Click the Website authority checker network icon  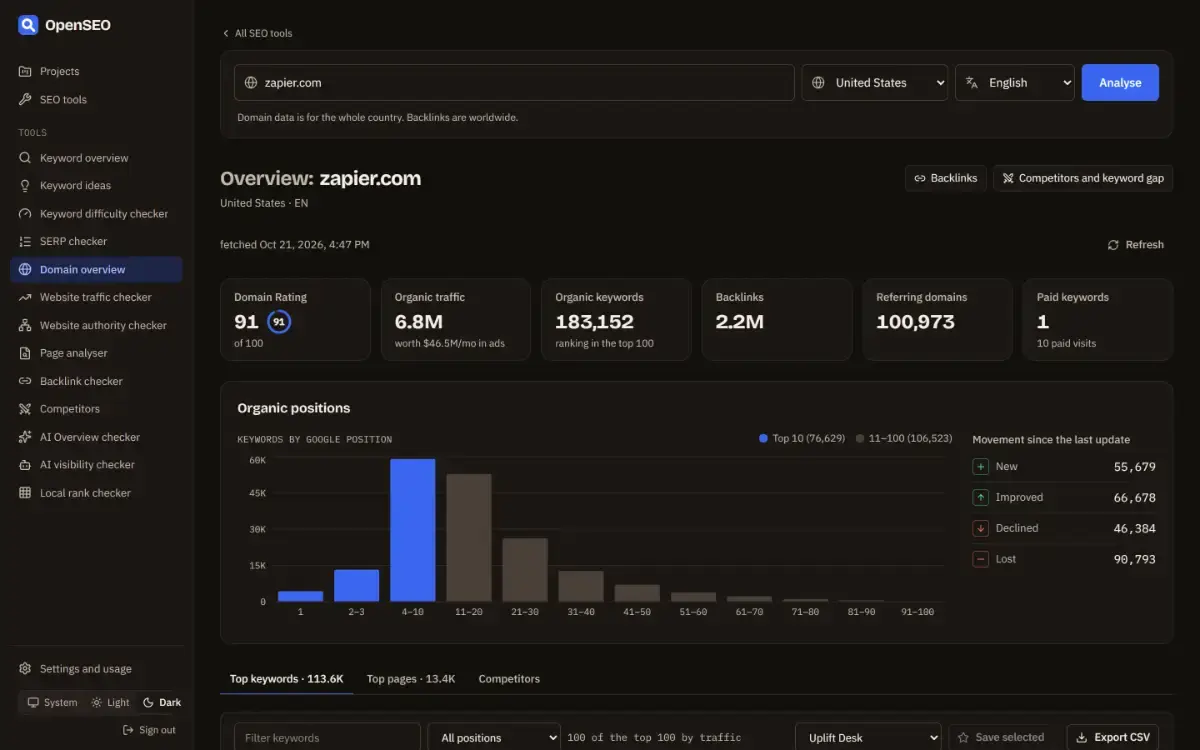point(25,325)
